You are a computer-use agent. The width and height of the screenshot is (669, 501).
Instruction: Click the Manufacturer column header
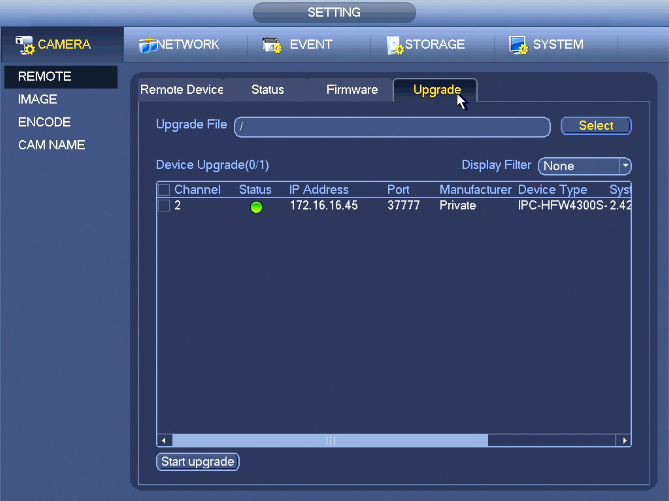[x=475, y=190]
